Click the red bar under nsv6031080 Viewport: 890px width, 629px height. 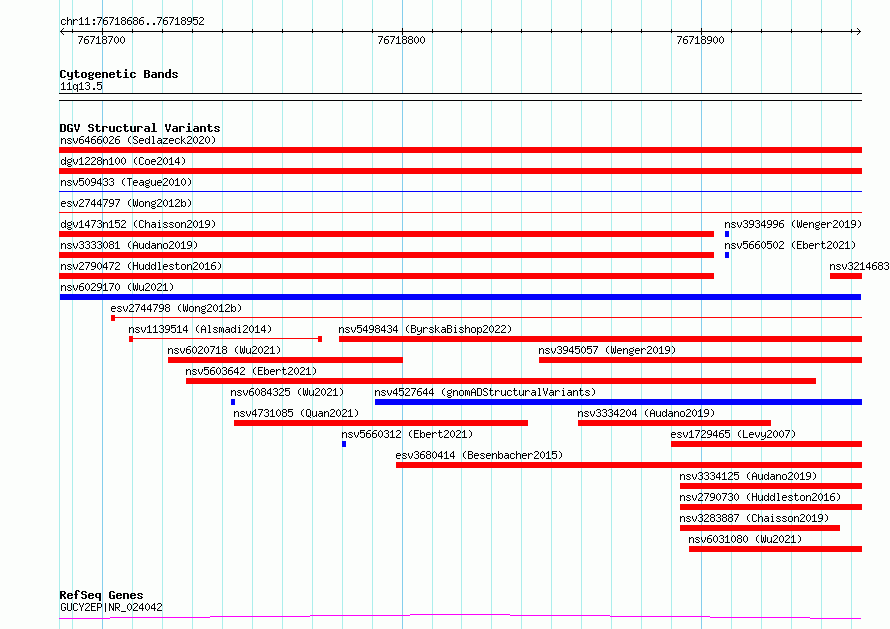pos(775,549)
